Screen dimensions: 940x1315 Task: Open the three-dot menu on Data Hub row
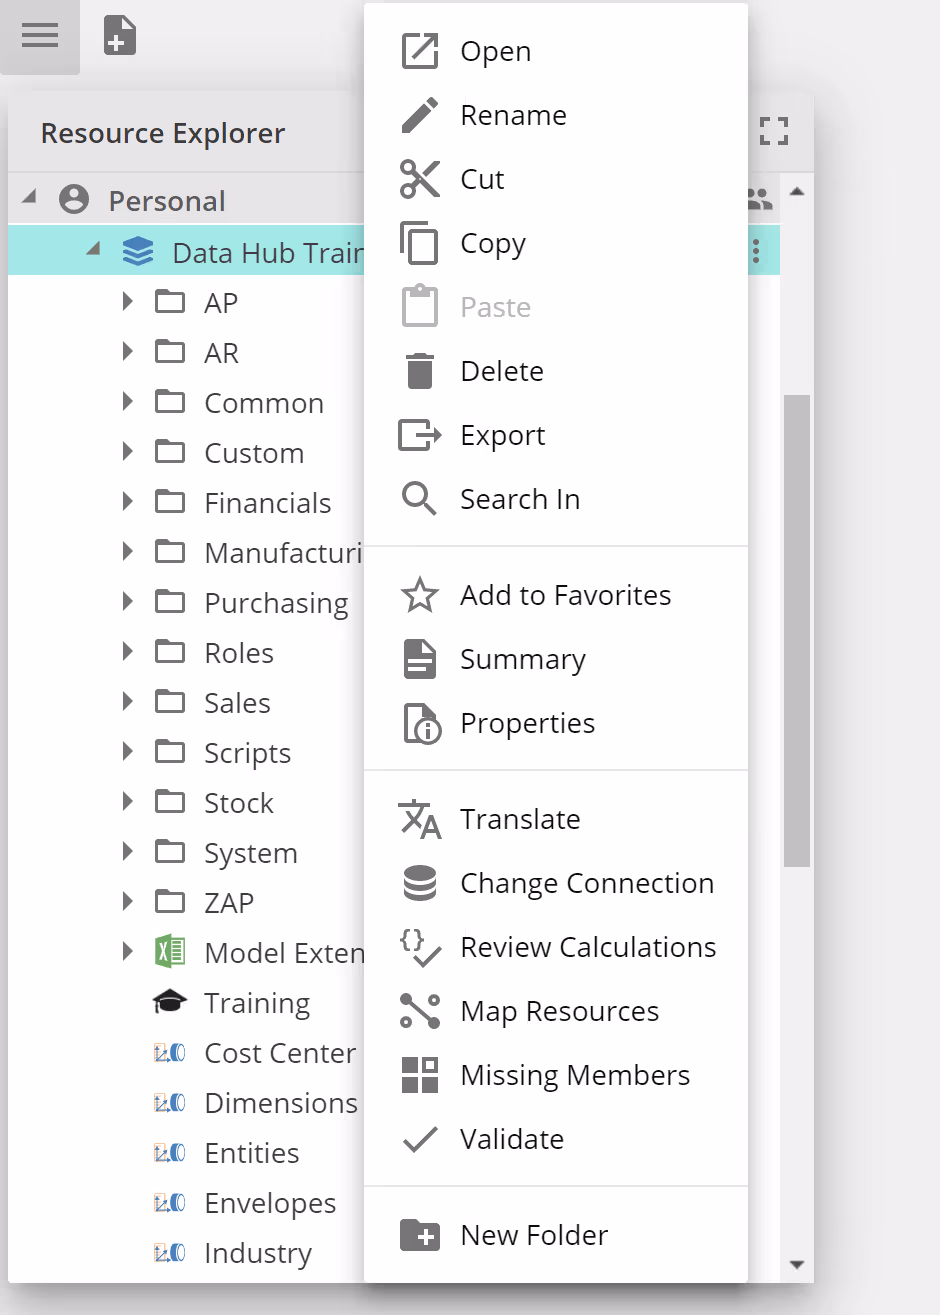pyautogui.click(x=756, y=251)
